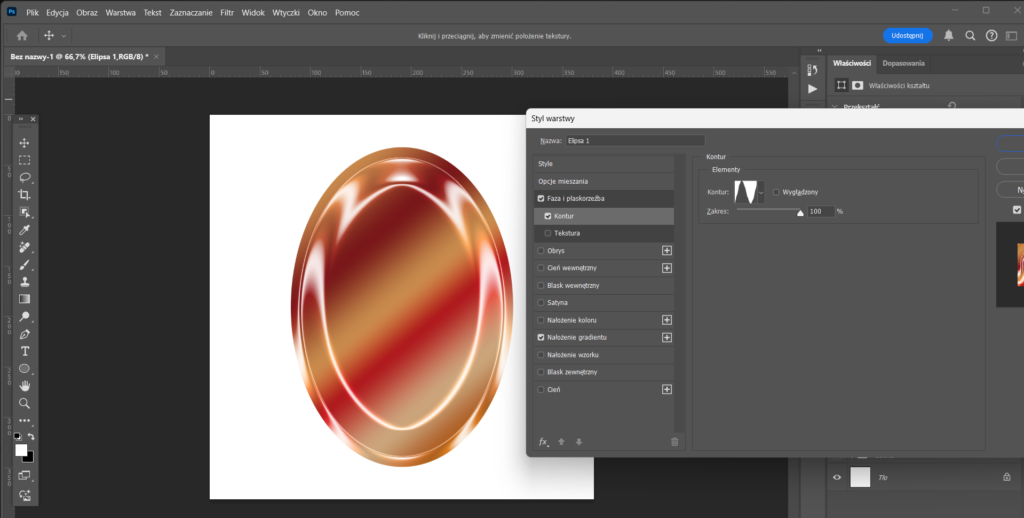Click the Udostępnij share button
The width and height of the screenshot is (1024, 518).
pos(907,36)
